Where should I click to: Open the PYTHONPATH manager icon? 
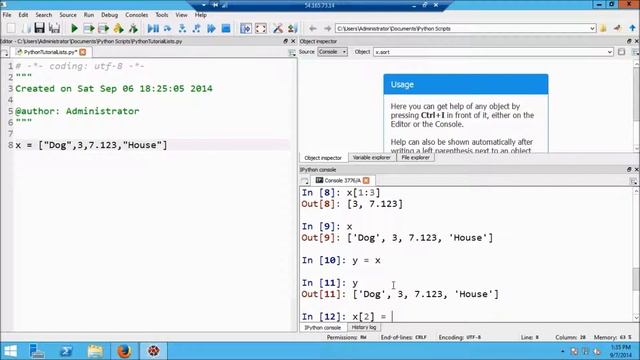click(x=292, y=28)
